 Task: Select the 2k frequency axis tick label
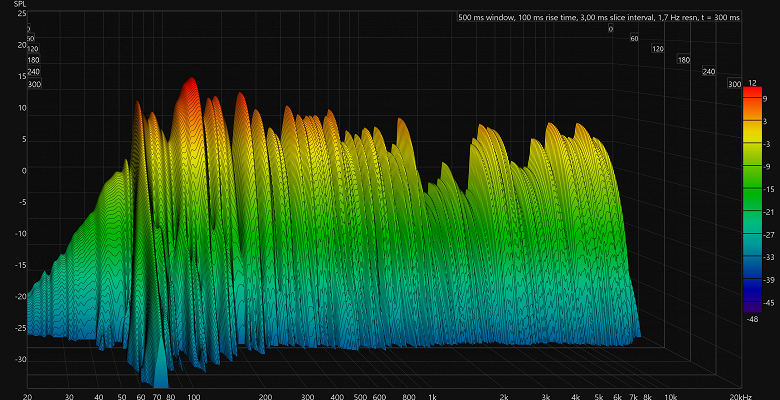(504, 397)
